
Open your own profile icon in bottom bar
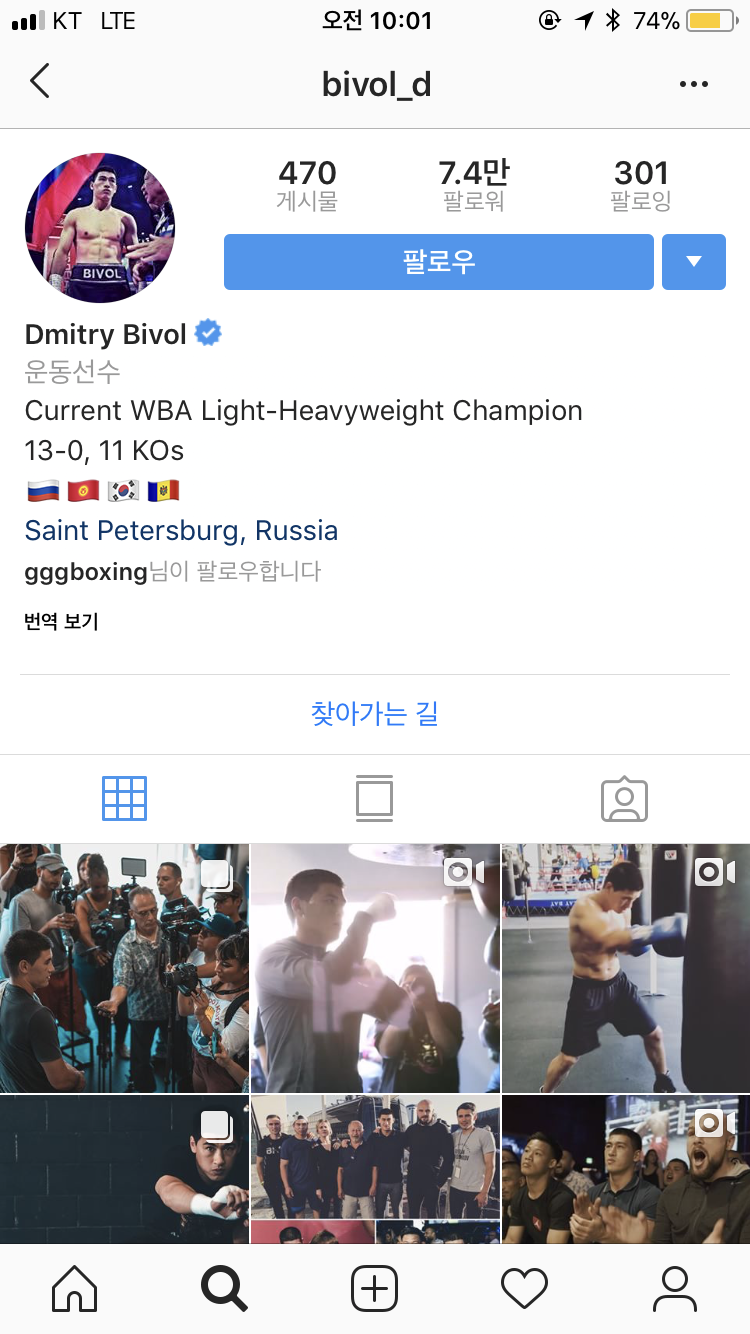pos(675,1288)
